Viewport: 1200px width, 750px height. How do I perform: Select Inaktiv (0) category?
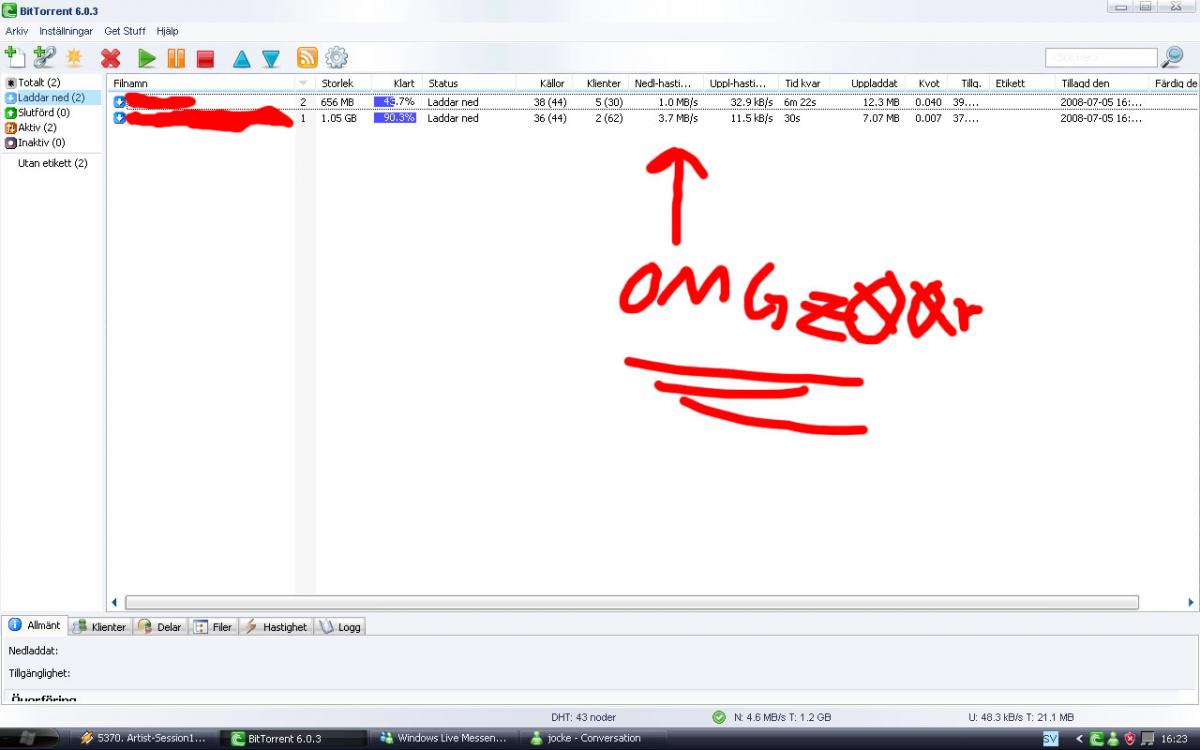(35, 143)
